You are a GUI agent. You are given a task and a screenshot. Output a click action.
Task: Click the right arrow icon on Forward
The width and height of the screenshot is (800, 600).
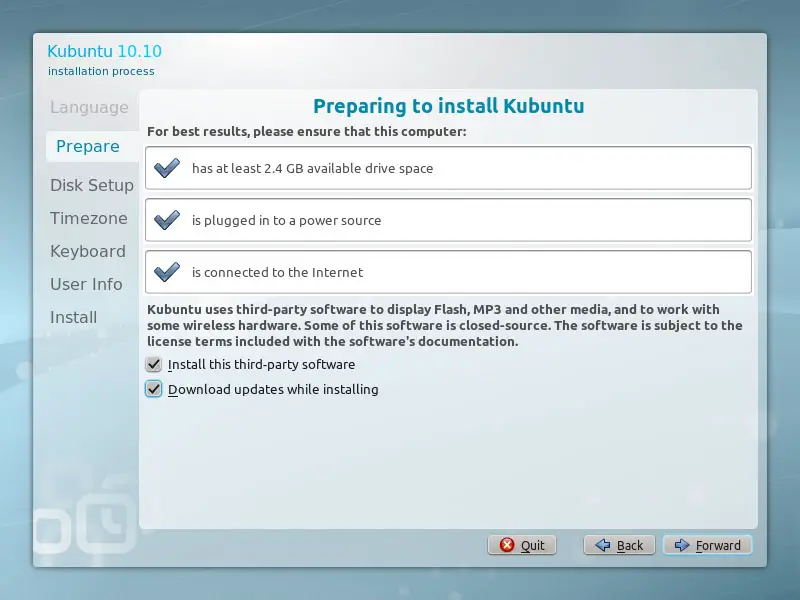(x=682, y=545)
